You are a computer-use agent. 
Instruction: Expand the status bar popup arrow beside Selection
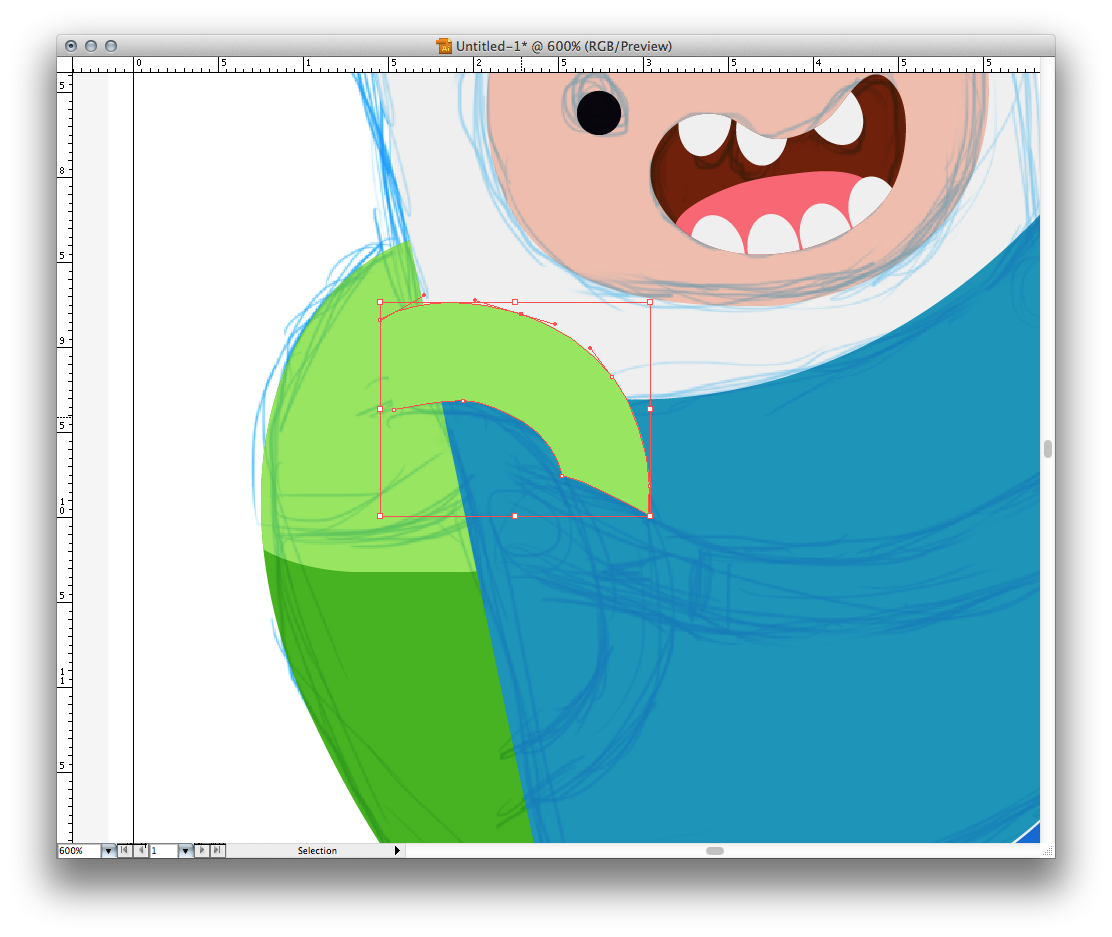397,851
